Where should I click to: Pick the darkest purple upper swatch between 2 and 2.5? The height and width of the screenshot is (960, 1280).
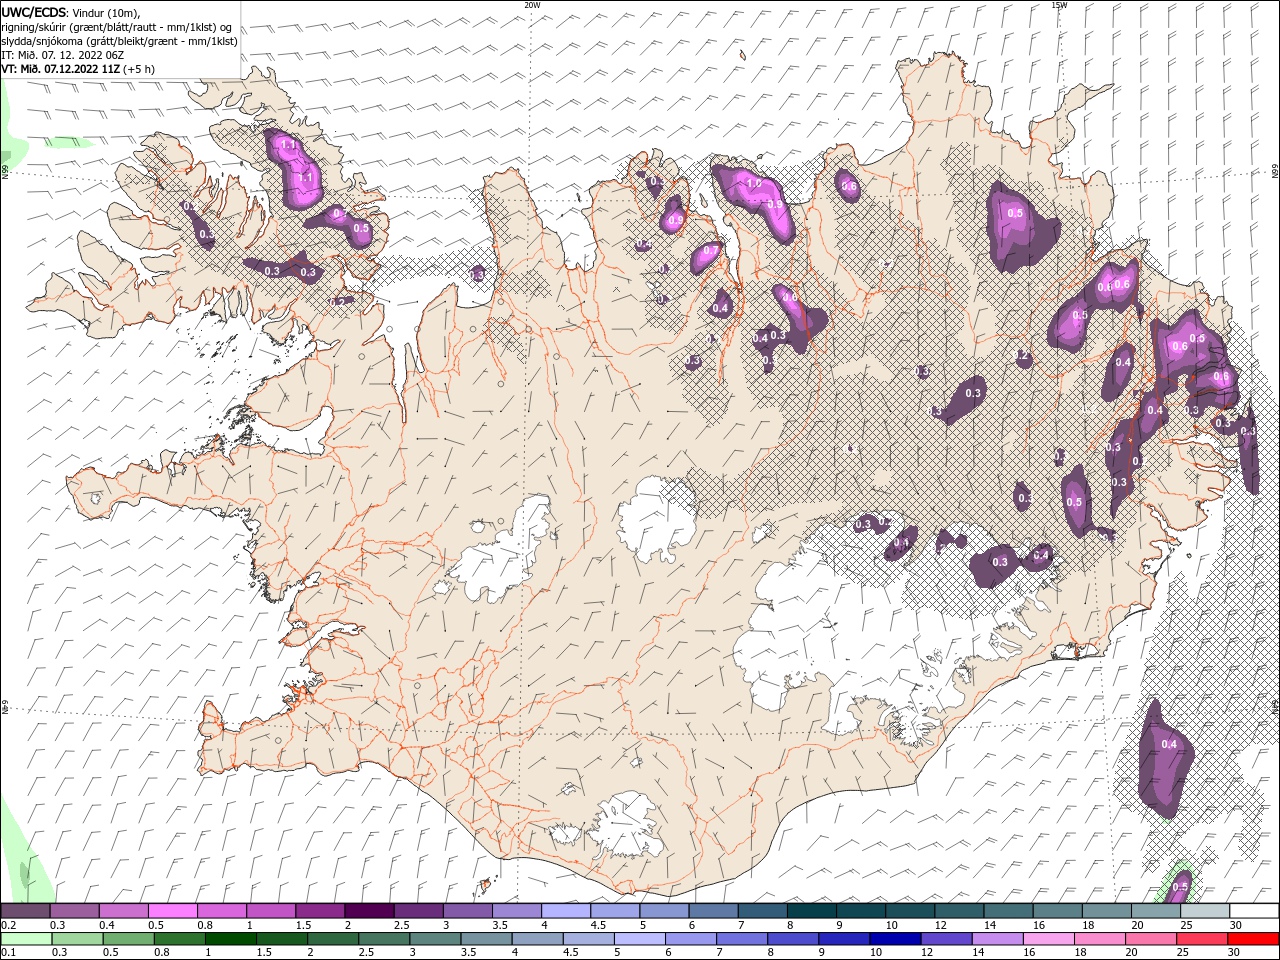[x=369, y=911]
